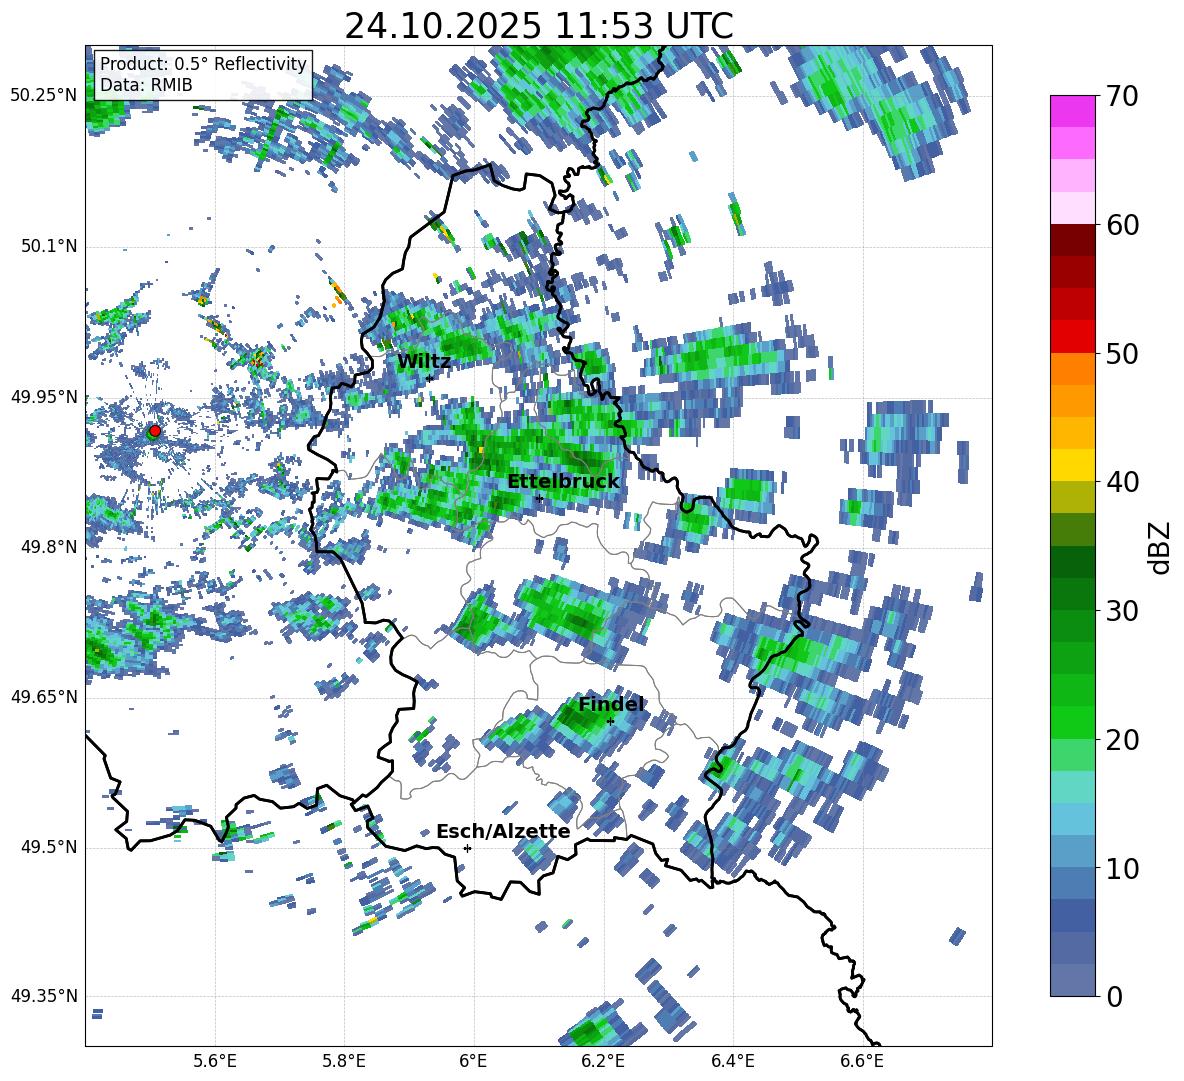
Task: Click the 50 dBZ colorbar tick label
Action: tap(1121, 354)
